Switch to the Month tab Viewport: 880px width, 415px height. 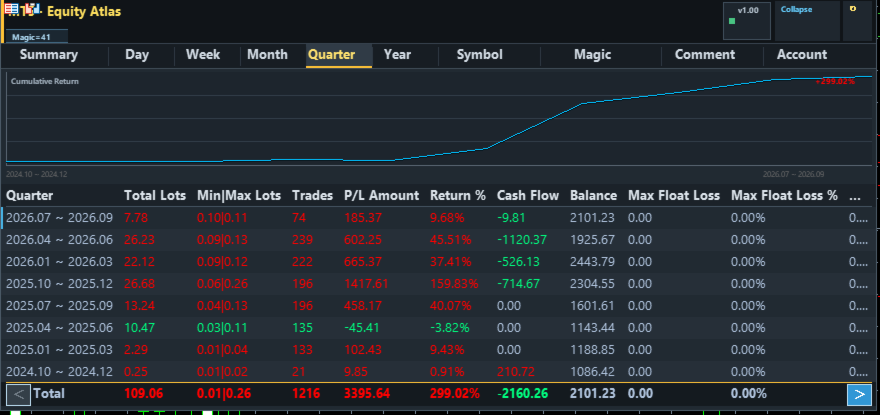click(267, 55)
